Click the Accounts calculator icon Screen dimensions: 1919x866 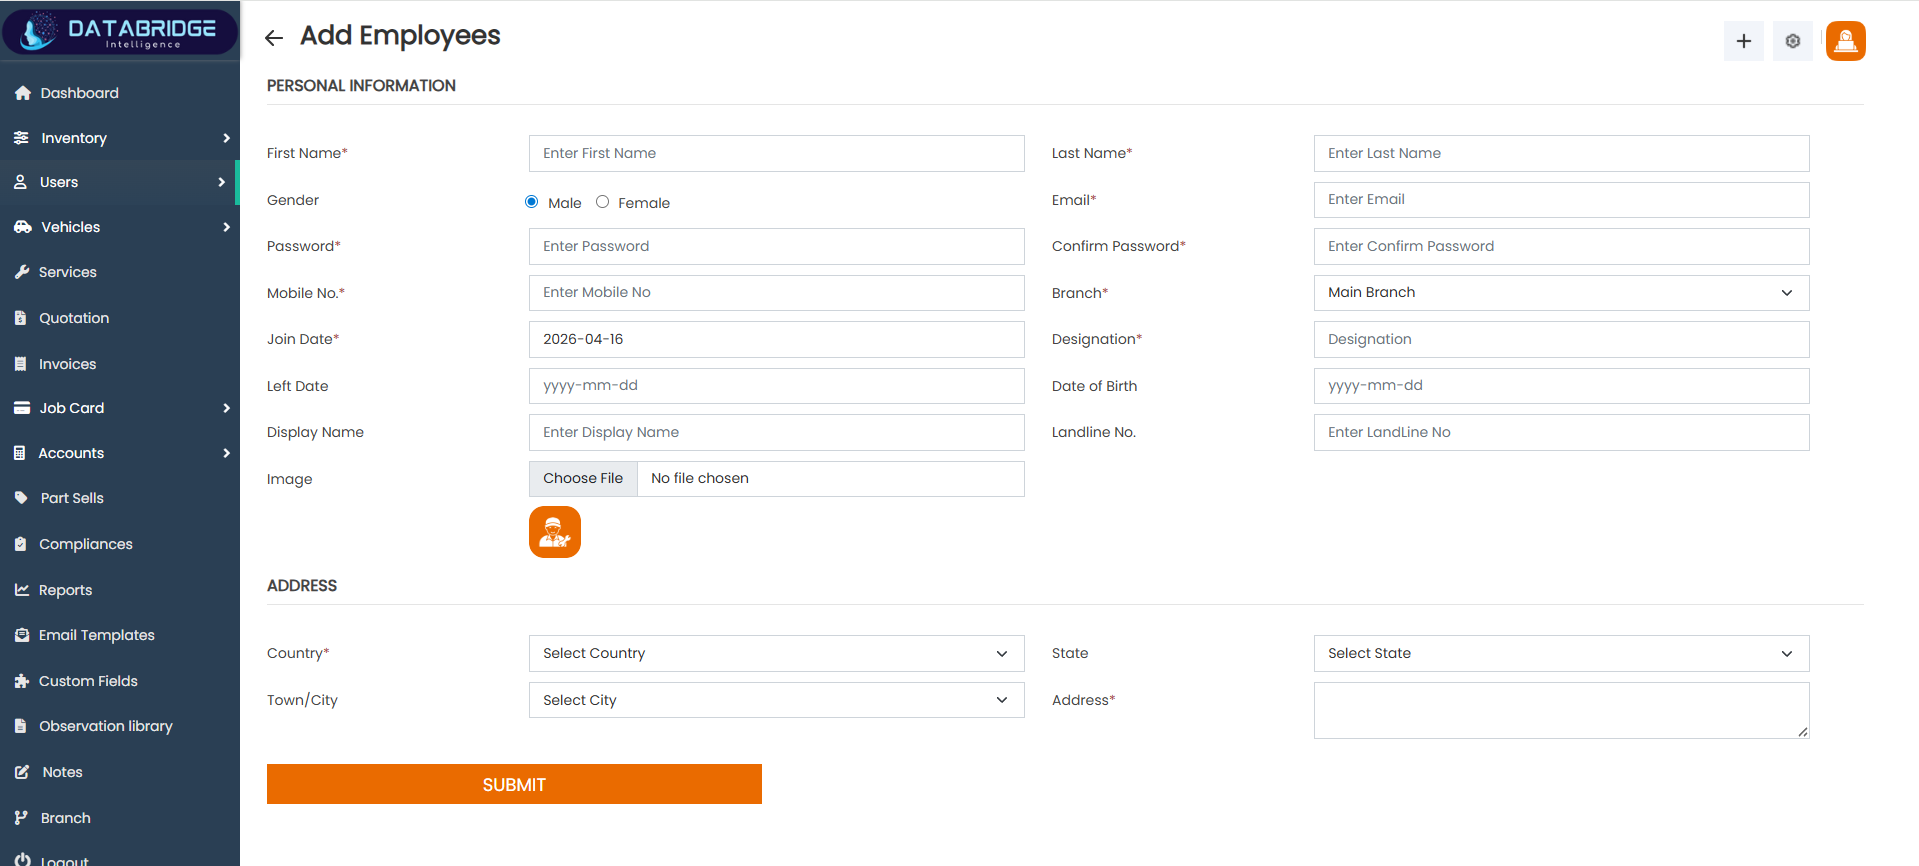[19, 453]
